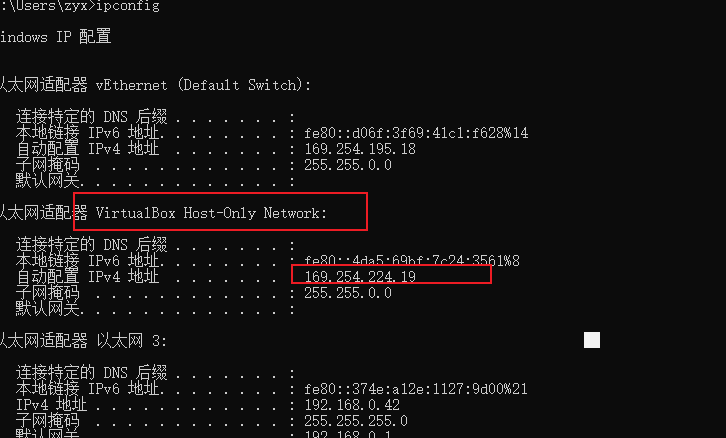Image resolution: width=726 pixels, height=438 pixels.
Task: Click the white square block
Action: (592, 341)
